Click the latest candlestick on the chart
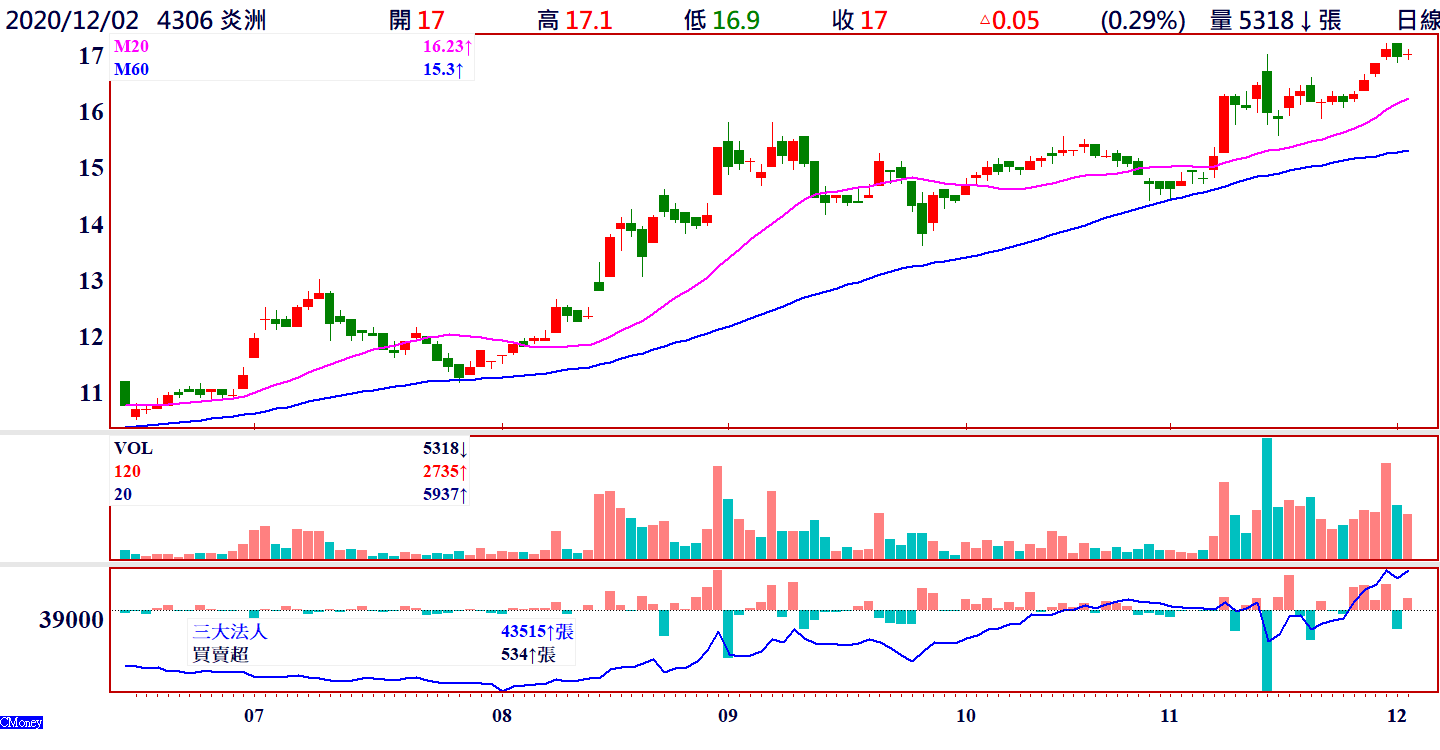Viewport: 1440px width, 750px height. (1408, 55)
